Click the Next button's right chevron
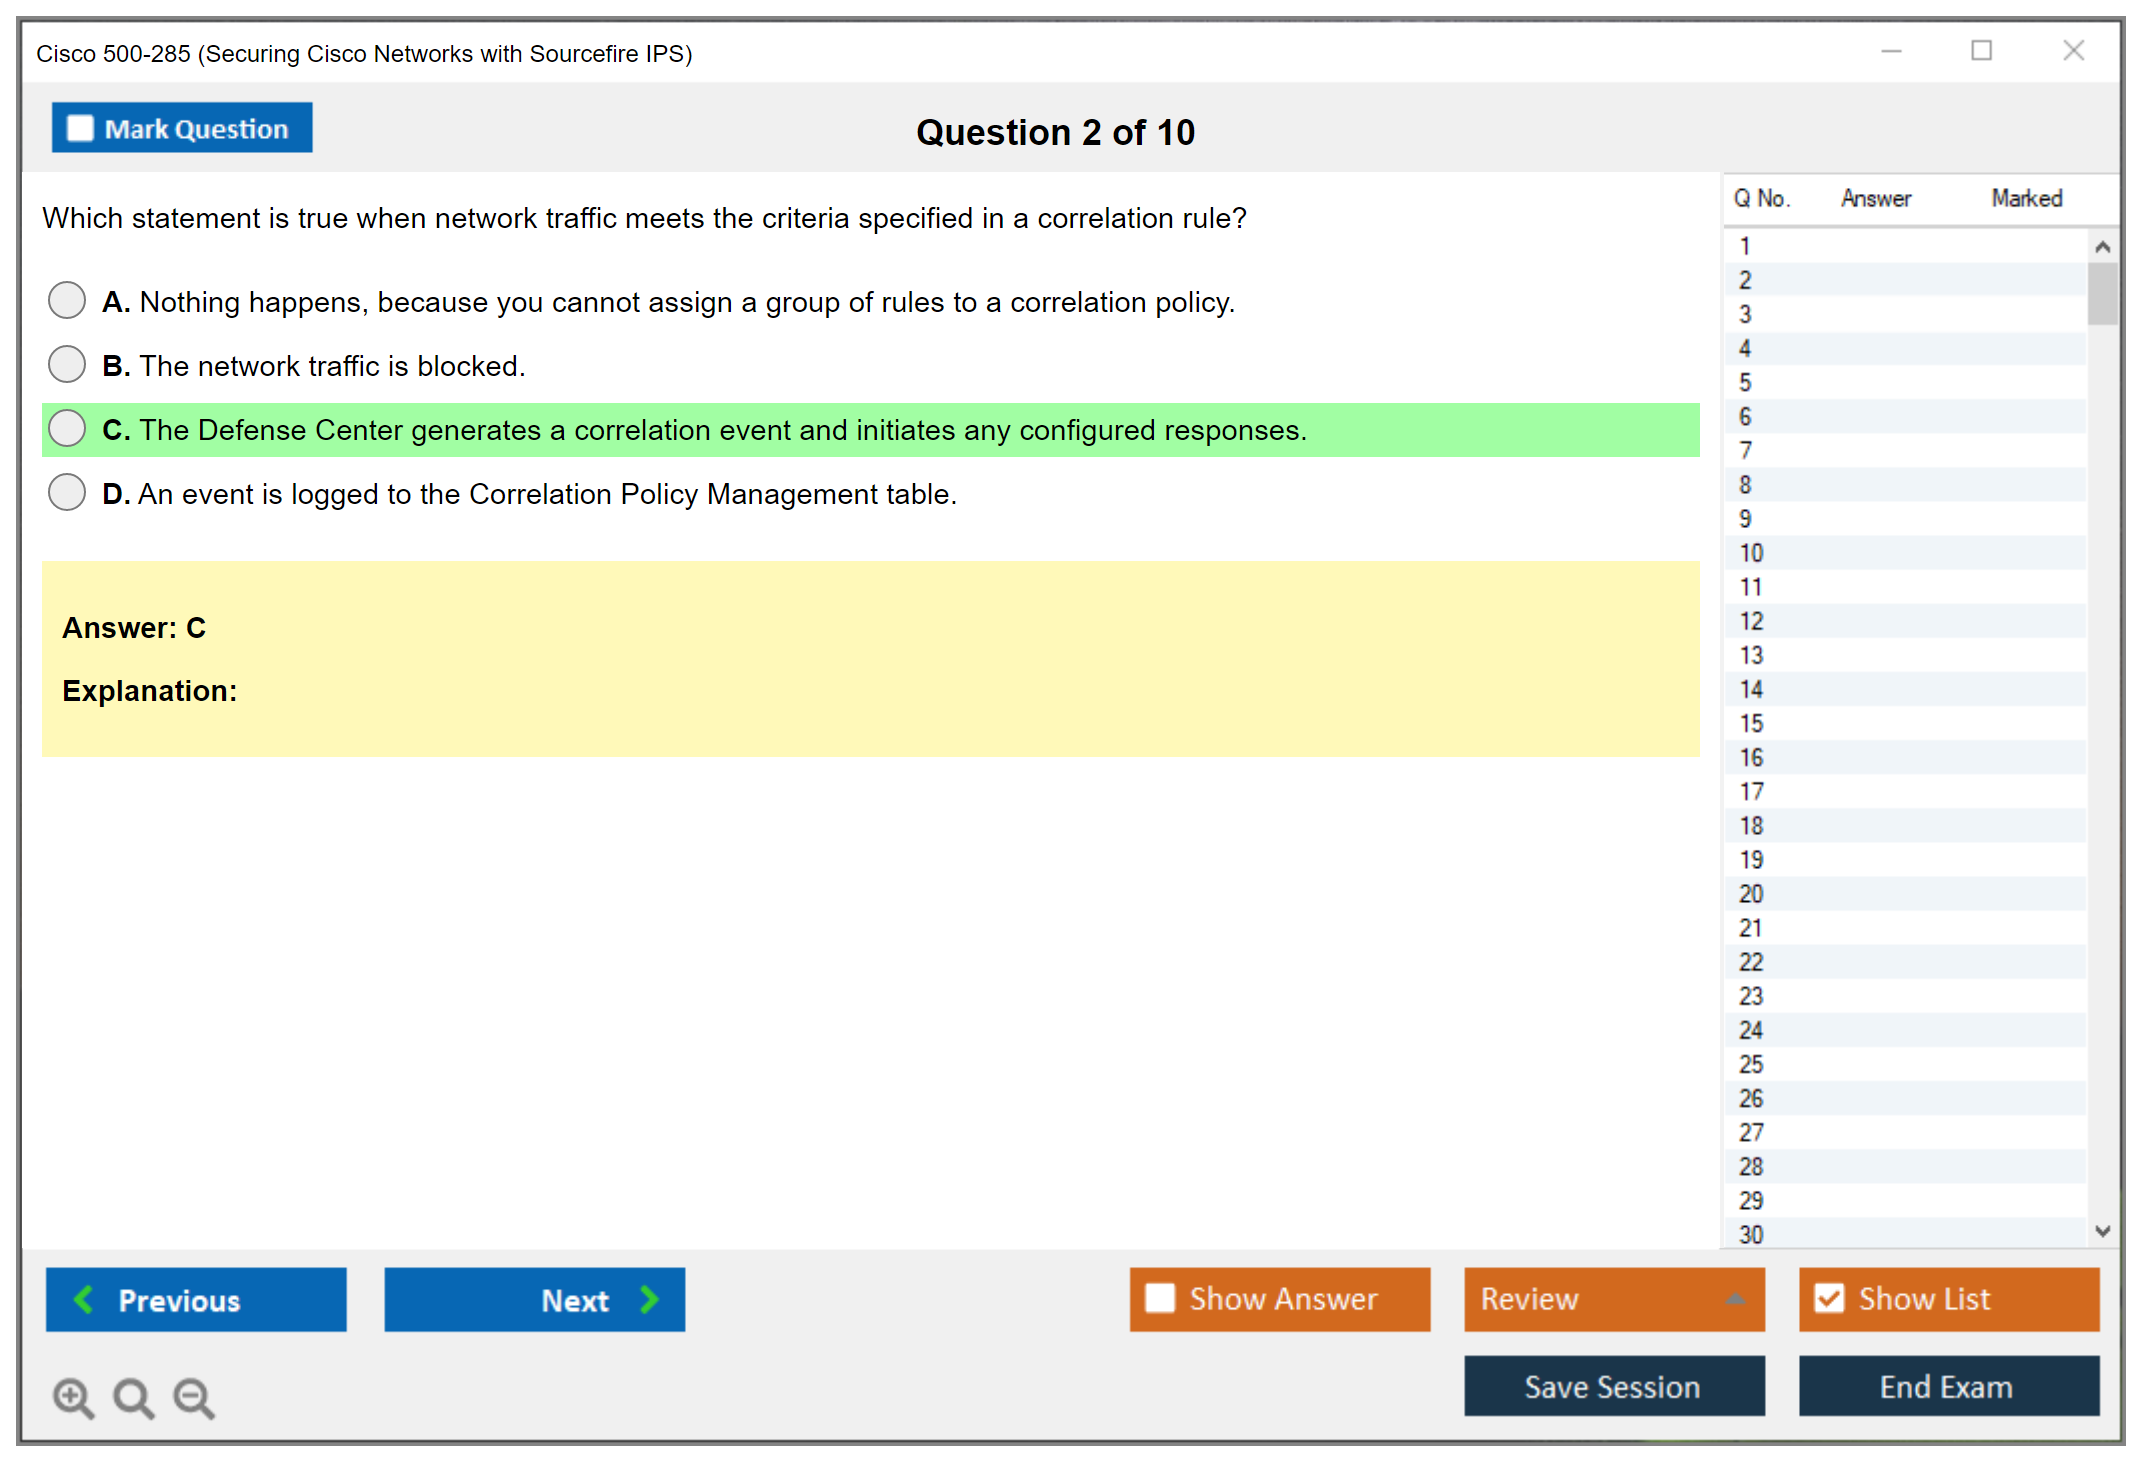 click(649, 1299)
